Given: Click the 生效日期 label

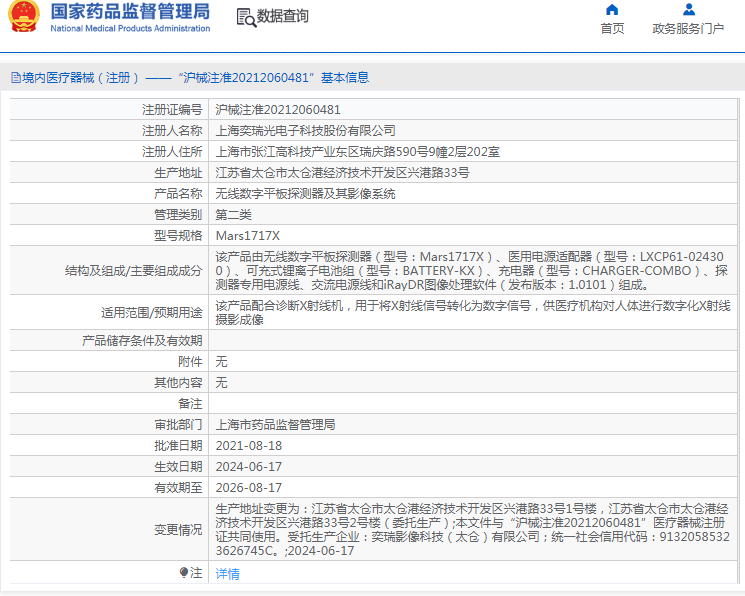Looking at the screenshot, I should [178, 466].
